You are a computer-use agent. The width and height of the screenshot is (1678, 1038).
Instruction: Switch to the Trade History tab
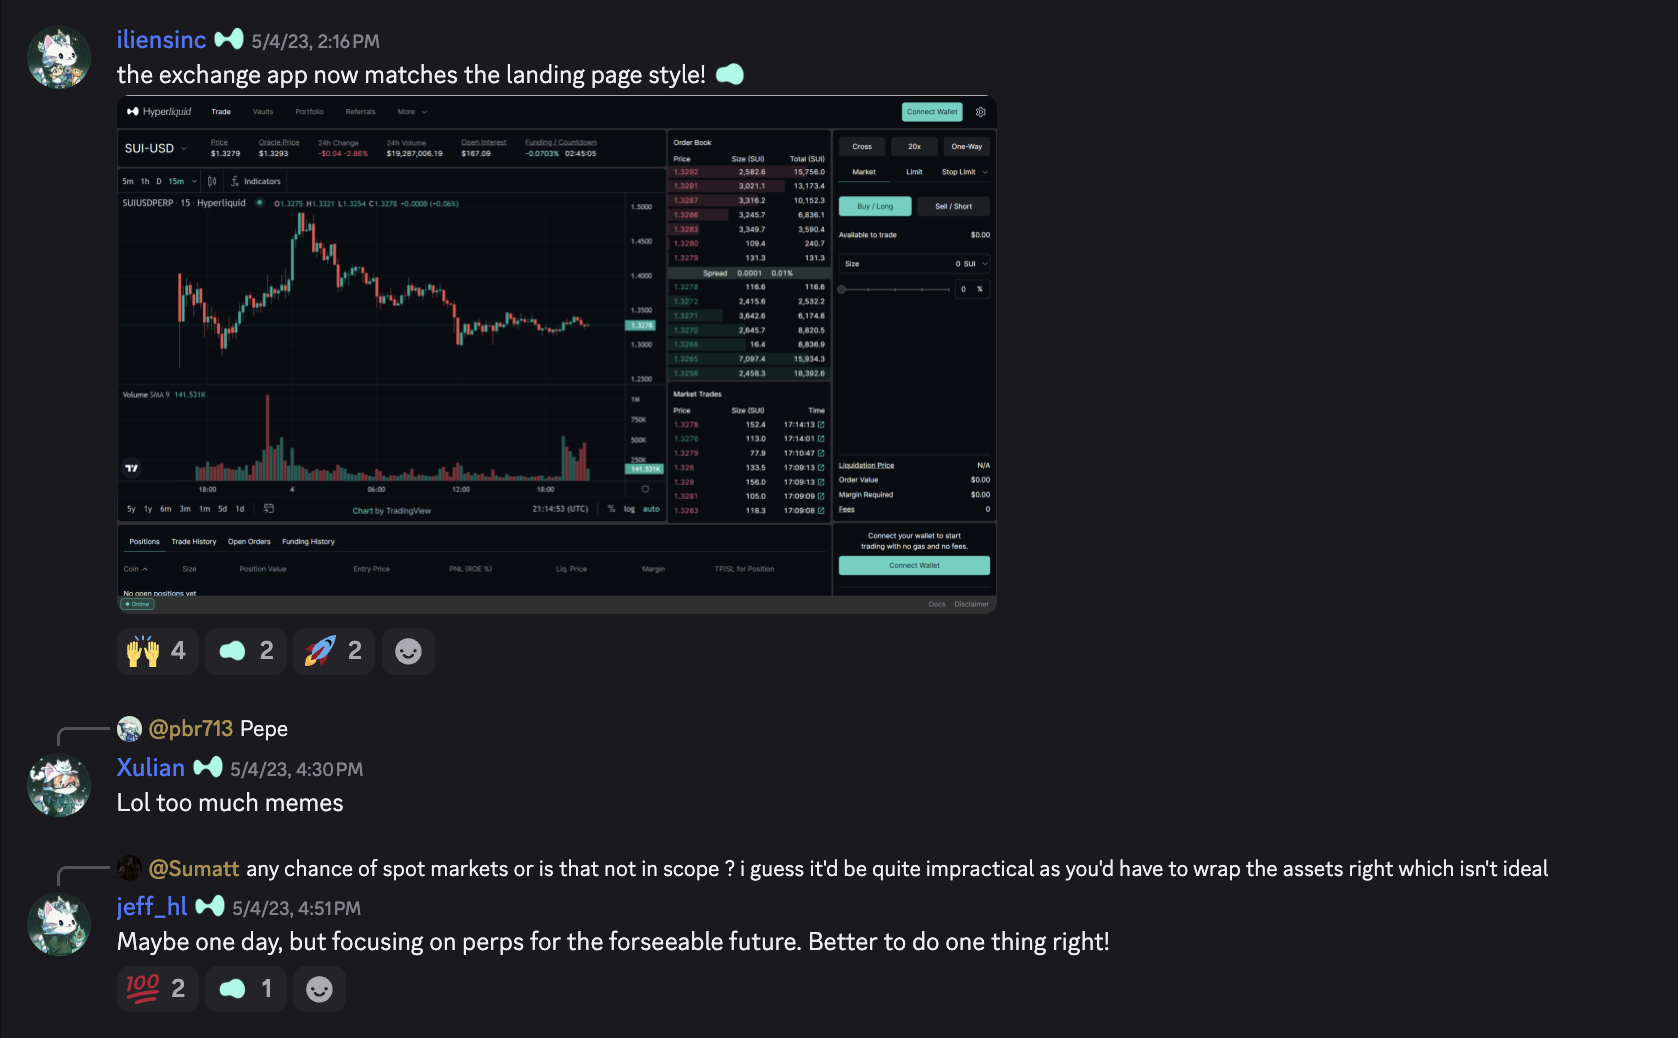tap(193, 542)
